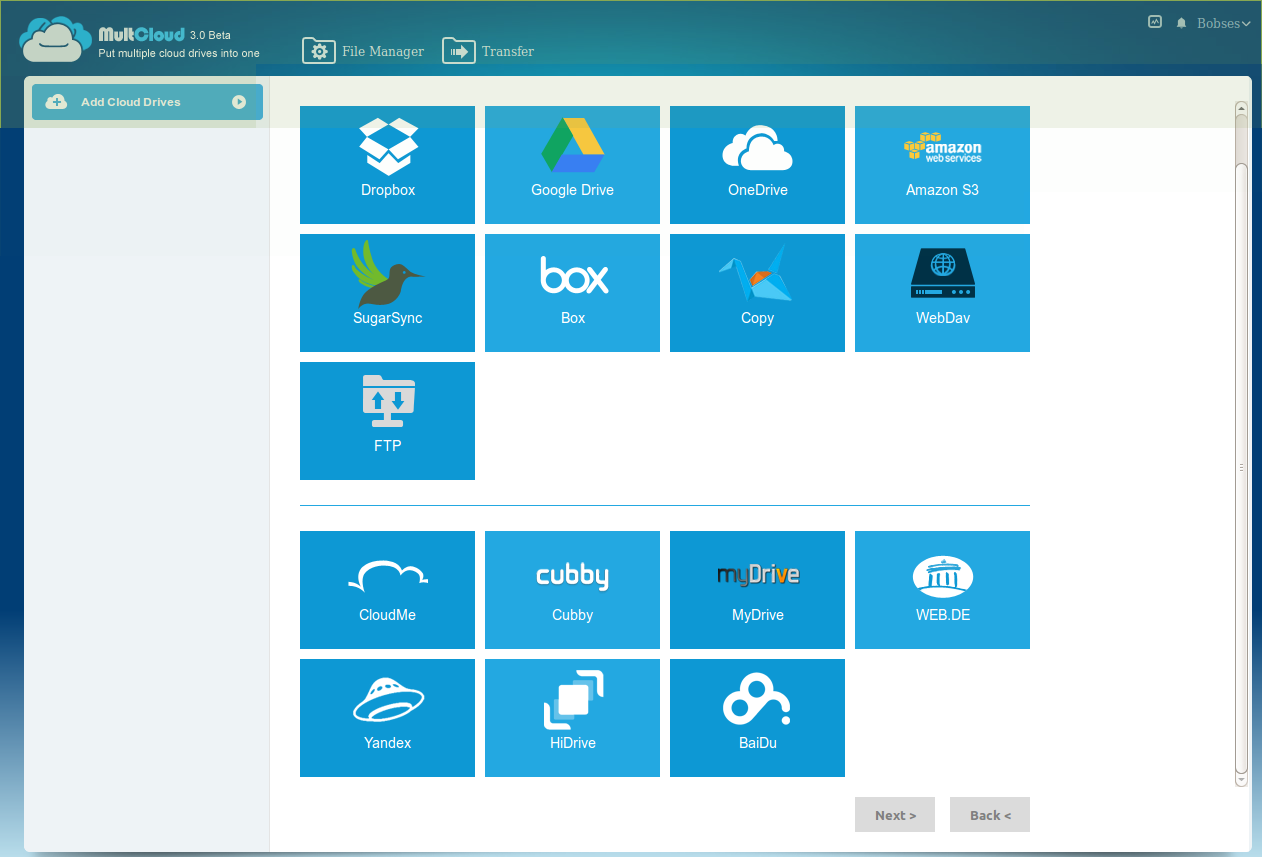Screen dimensions: 1262x857
Task: Click the MultCloud logo
Action: click(x=139, y=40)
